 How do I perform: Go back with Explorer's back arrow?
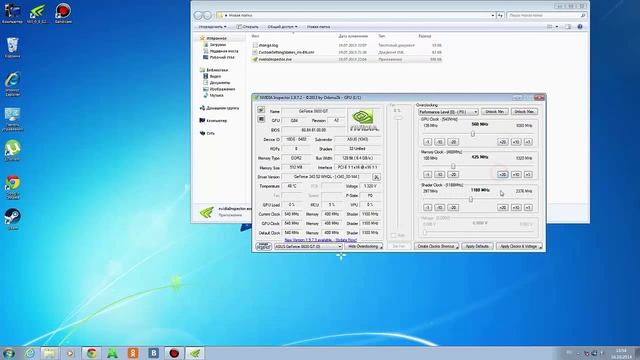(x=198, y=16)
